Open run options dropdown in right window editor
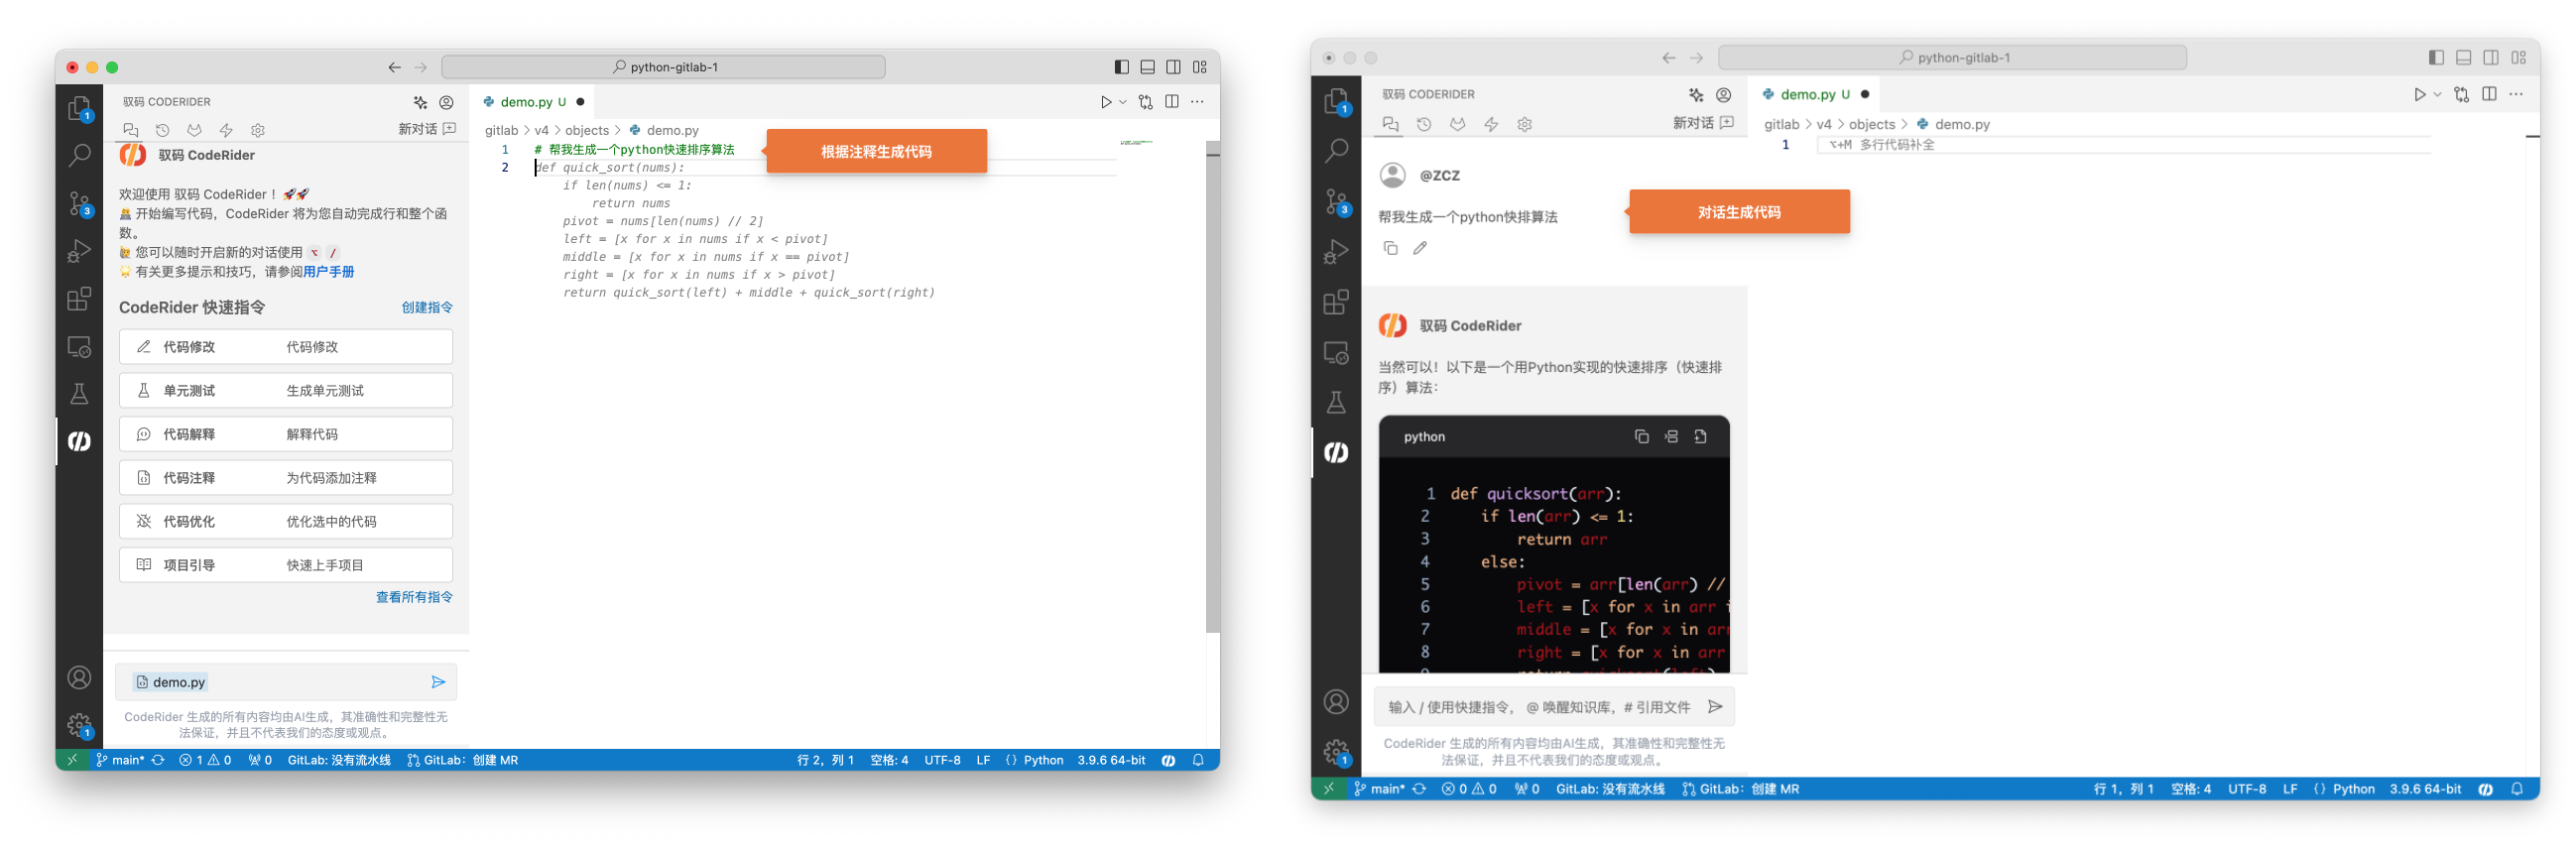Image resolution: width=2576 pixels, height=856 pixels. (2437, 95)
